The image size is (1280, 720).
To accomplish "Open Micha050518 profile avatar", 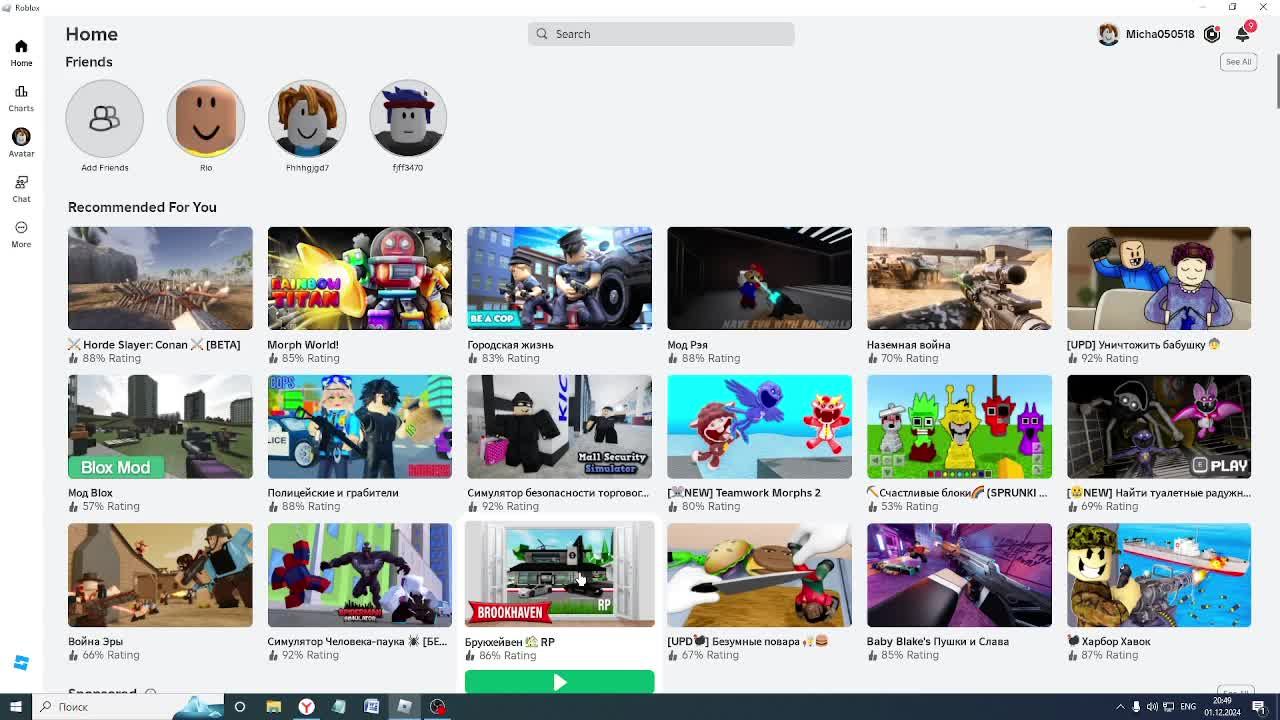I will click(1108, 34).
